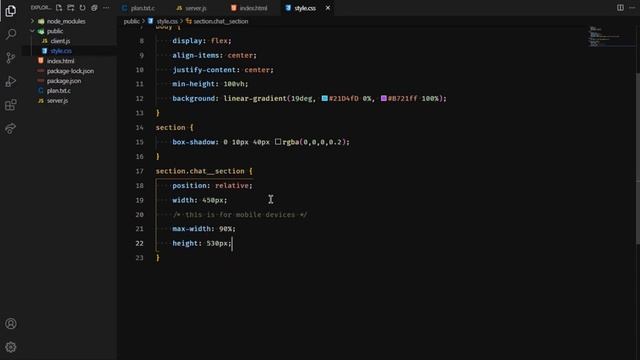Image resolution: width=640 pixels, height=360 pixels.
Task: Open the Run and Debug view
Action: 11,81
